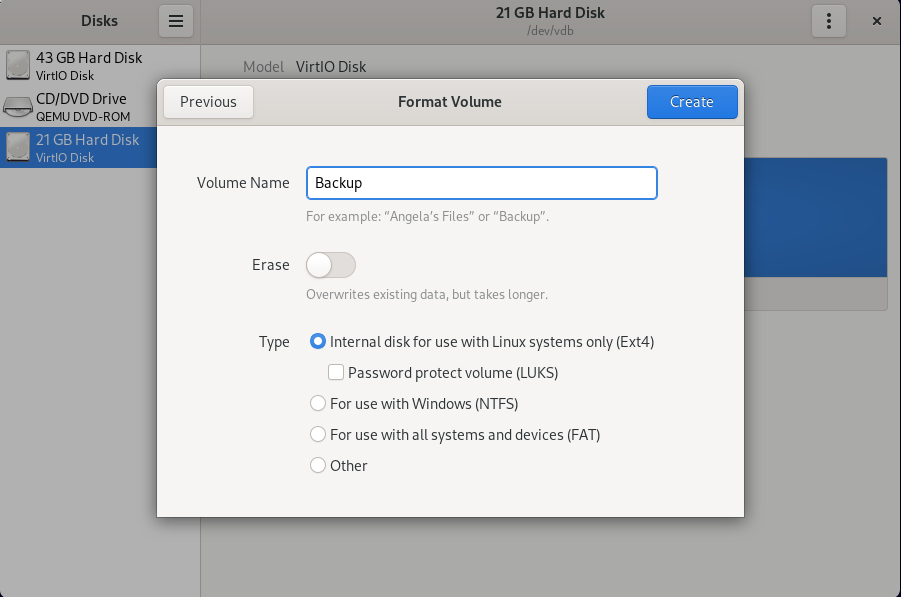Go back with the Previous button
This screenshot has height=597, width=901.
click(208, 102)
